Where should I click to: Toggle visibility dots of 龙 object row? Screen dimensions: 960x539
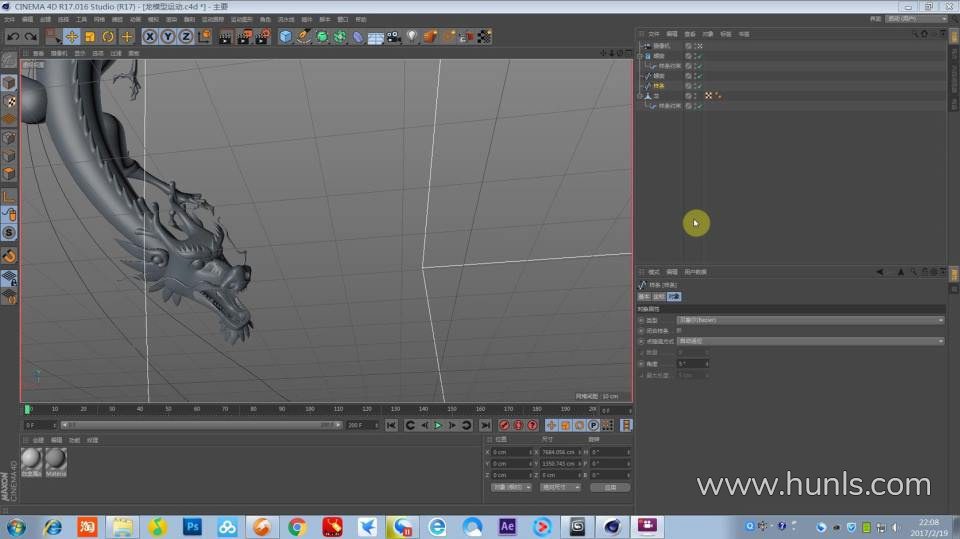click(696, 96)
